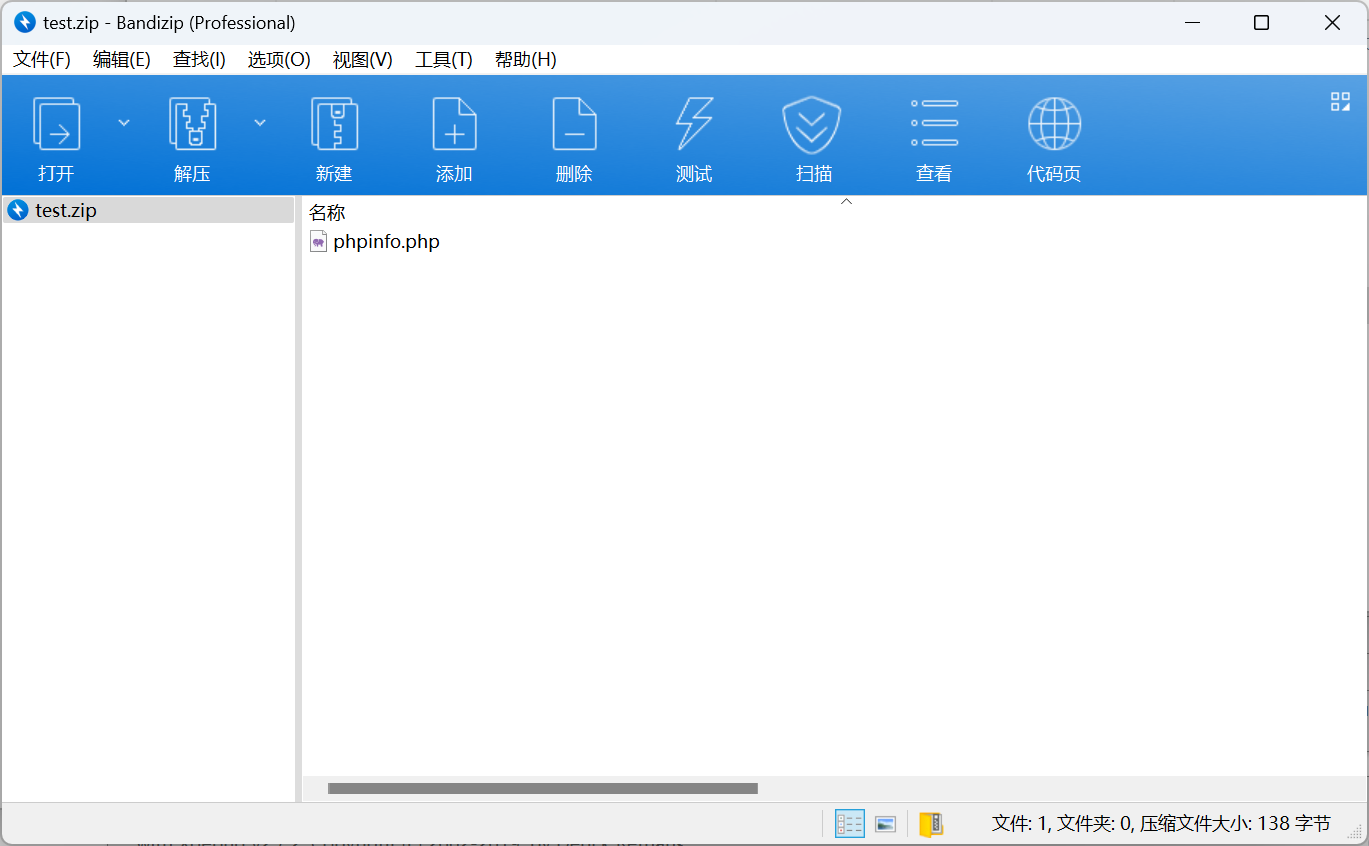Close the Bandizip window
This screenshot has height=846, width=1369.
click(x=1332, y=22)
